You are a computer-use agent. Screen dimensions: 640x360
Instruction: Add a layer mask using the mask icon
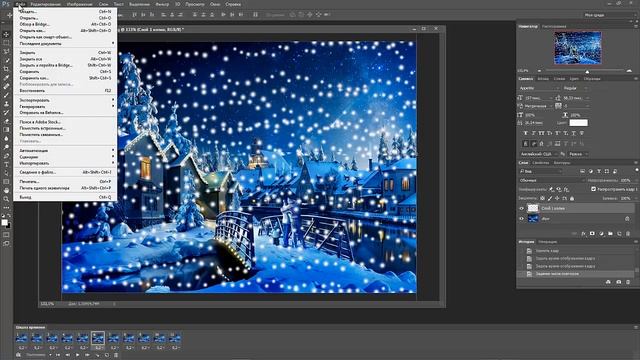(592, 233)
